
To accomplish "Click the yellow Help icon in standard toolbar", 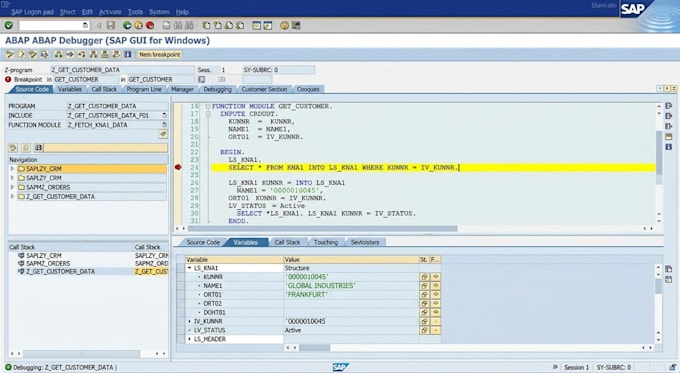I will tap(284, 26).
